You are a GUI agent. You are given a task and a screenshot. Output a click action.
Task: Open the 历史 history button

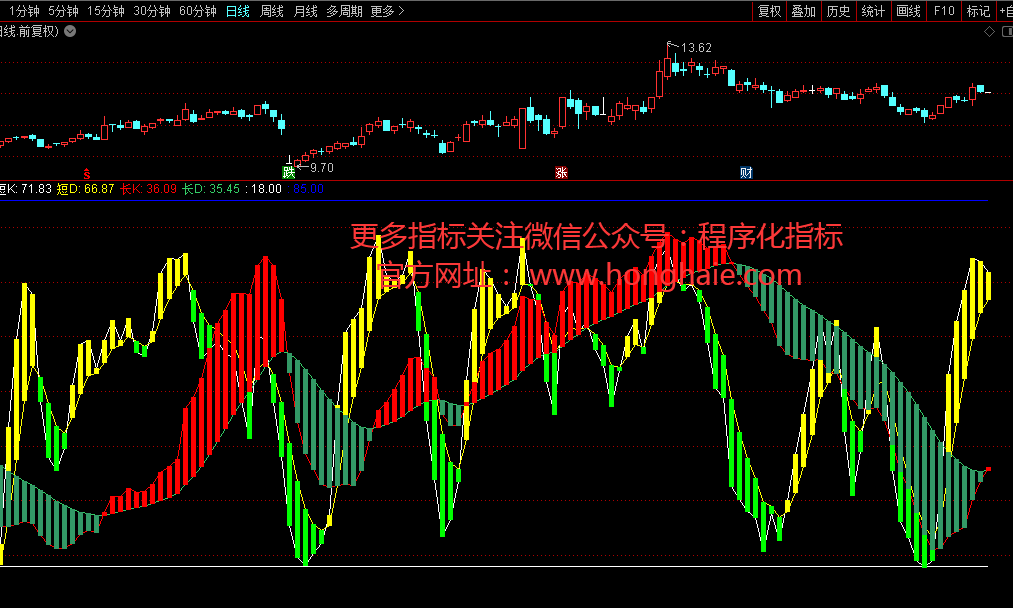tap(838, 11)
